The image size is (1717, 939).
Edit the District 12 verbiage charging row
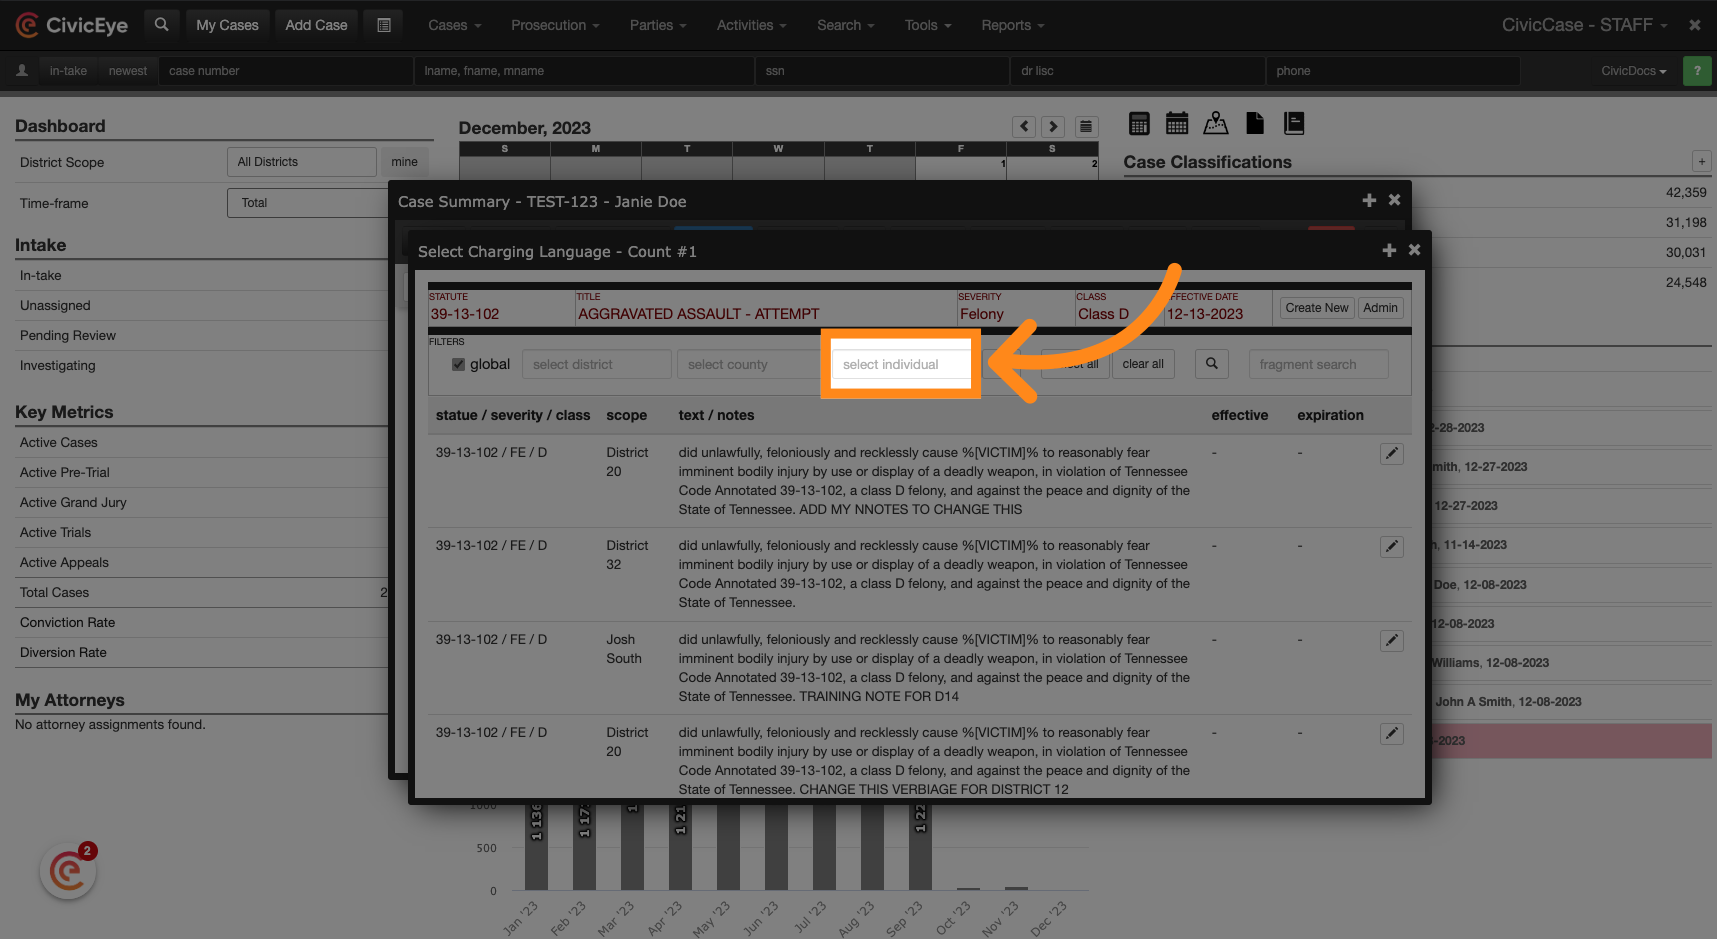pos(1392,734)
